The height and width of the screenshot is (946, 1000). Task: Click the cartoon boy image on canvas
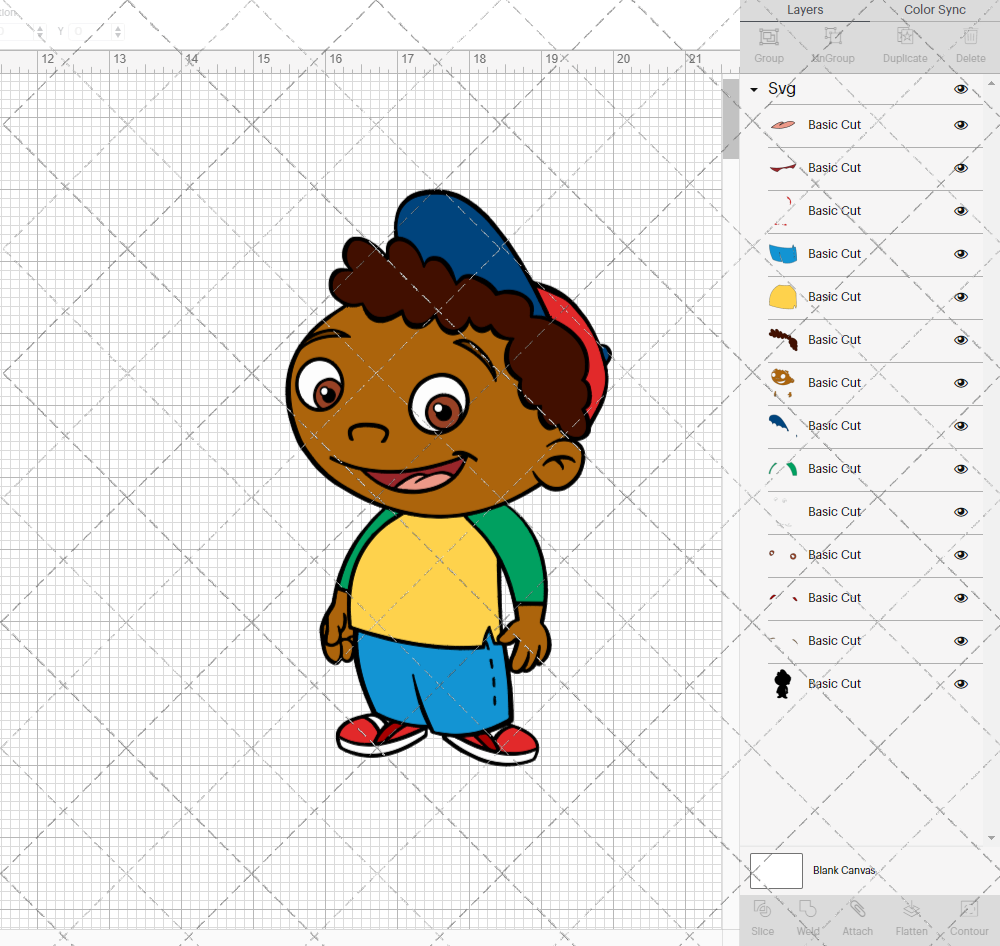click(448, 477)
